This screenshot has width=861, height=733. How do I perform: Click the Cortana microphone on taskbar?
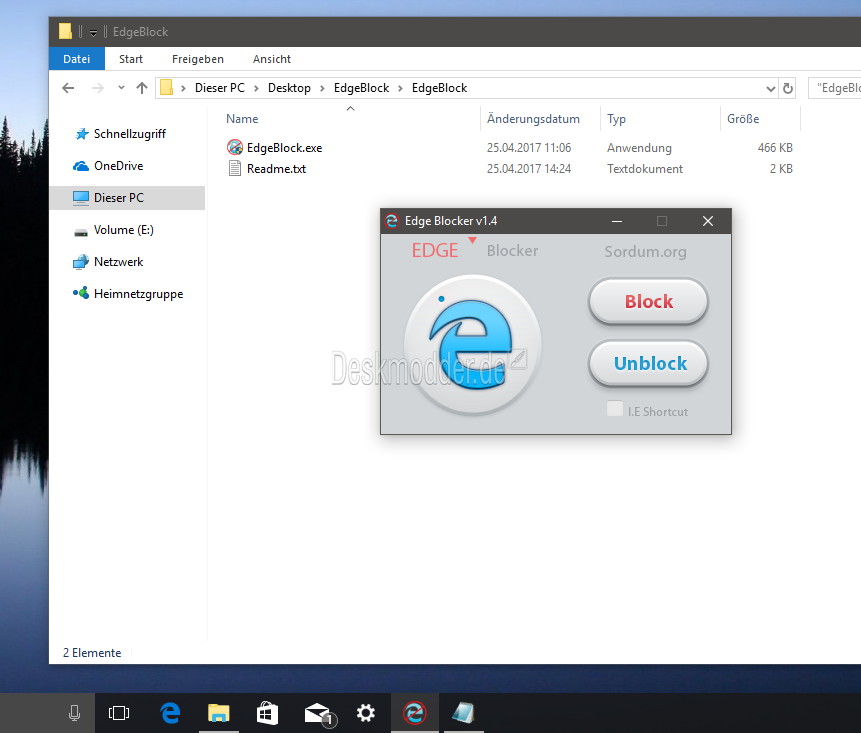[75, 713]
